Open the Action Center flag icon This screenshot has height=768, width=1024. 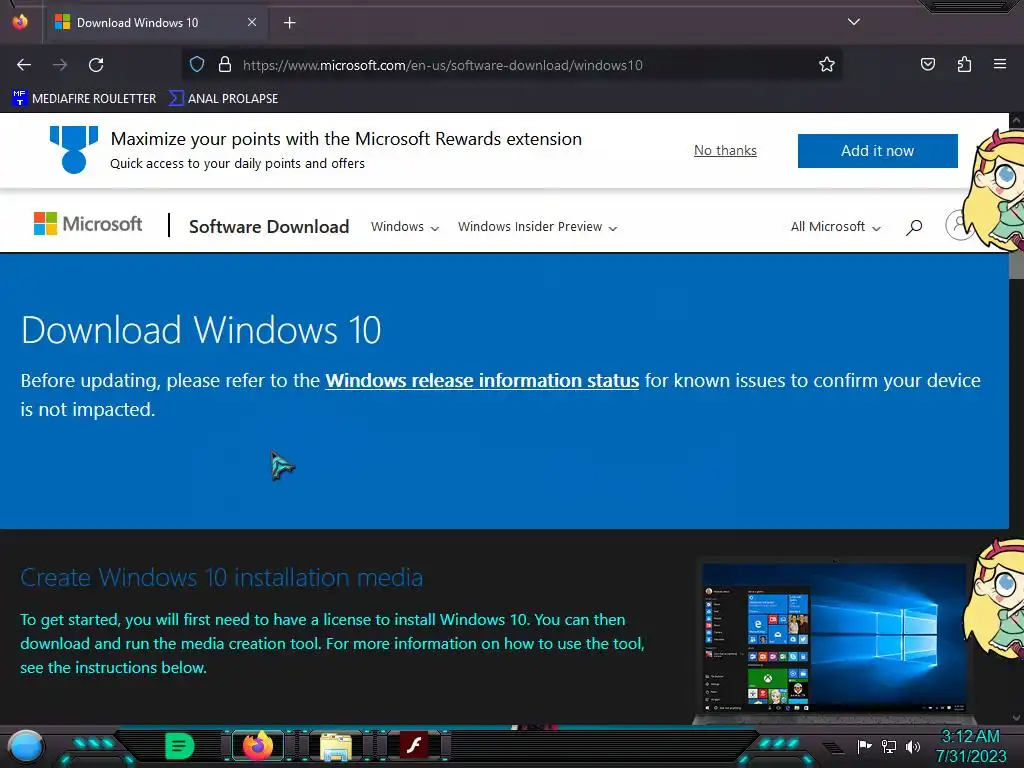(x=864, y=746)
